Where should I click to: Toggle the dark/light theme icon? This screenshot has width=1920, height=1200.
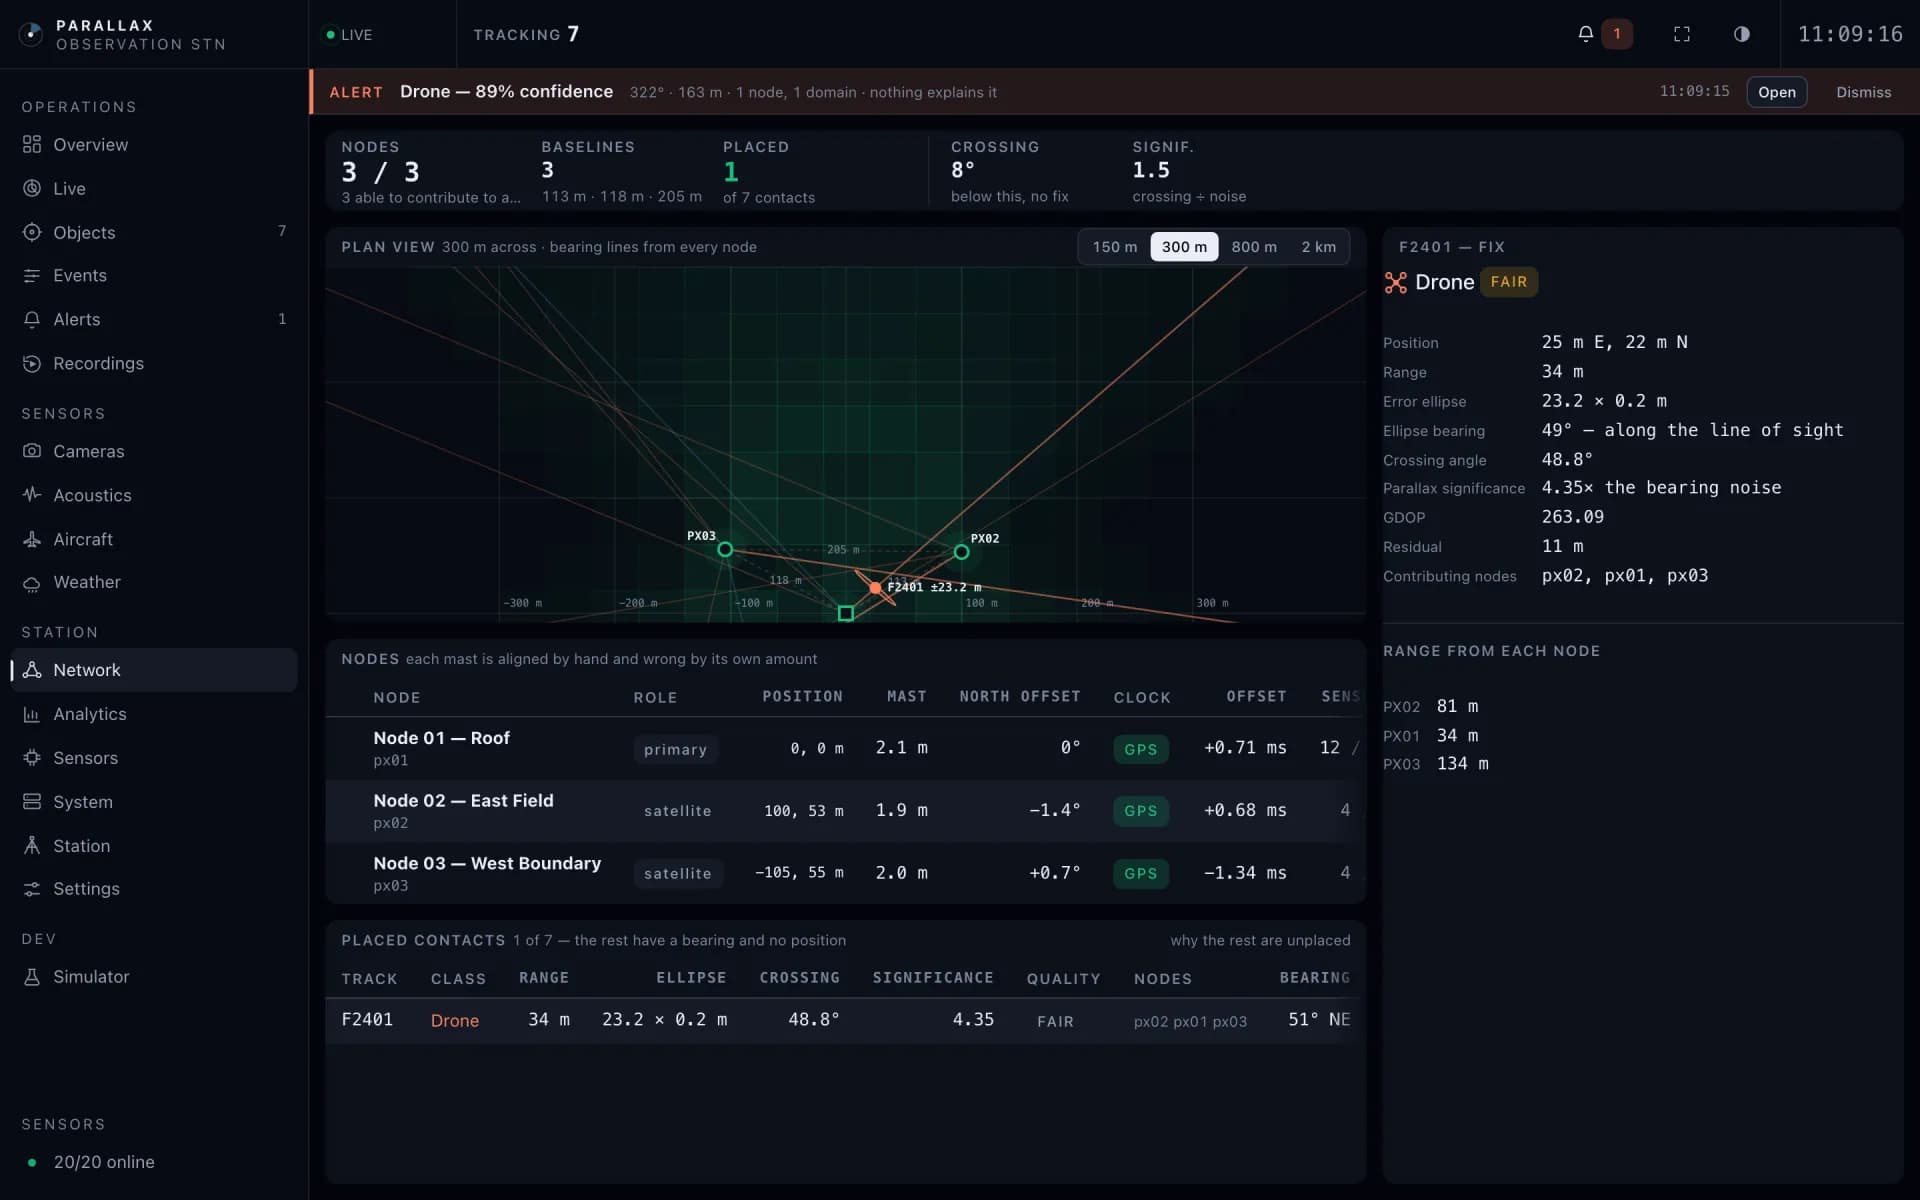click(1741, 34)
